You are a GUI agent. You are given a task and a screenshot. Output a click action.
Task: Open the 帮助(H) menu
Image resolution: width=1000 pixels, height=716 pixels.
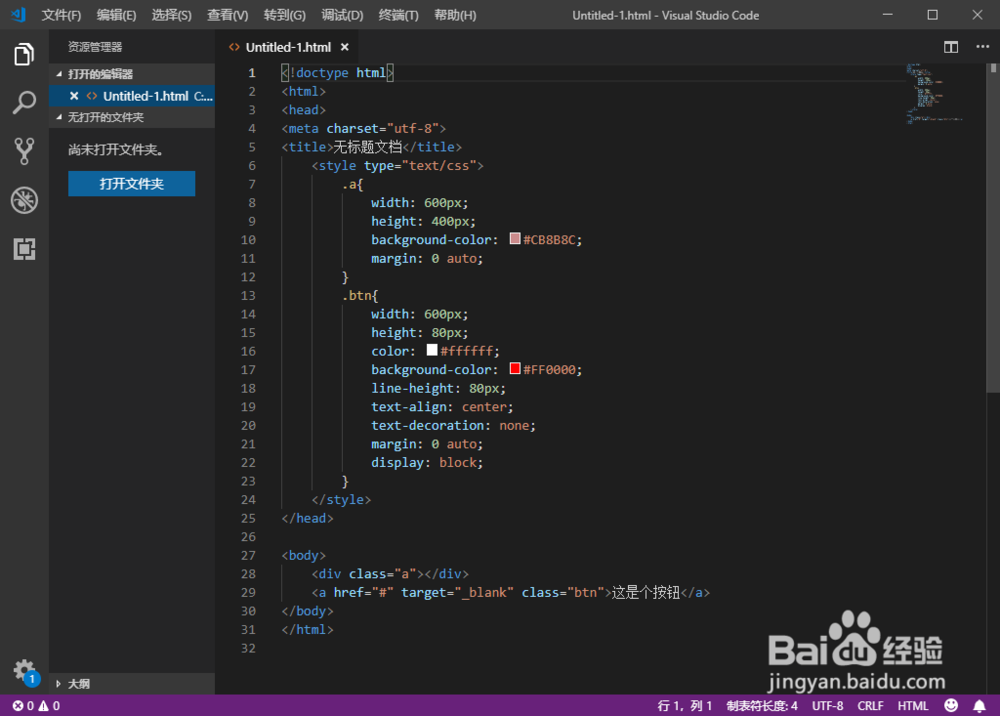pyautogui.click(x=455, y=15)
